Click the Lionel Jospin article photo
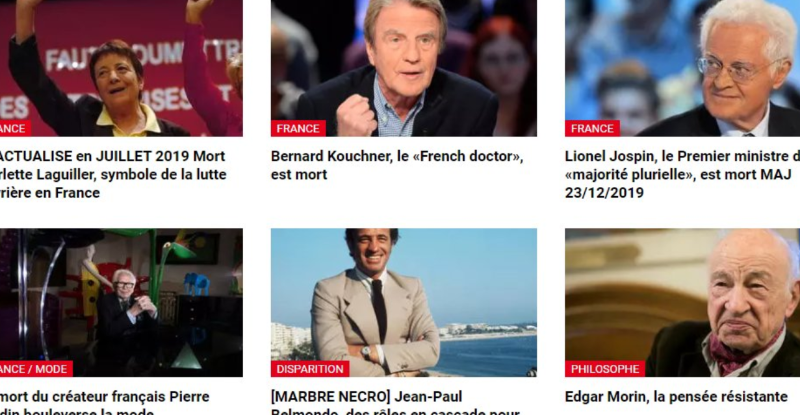The image size is (800, 415). click(682, 68)
